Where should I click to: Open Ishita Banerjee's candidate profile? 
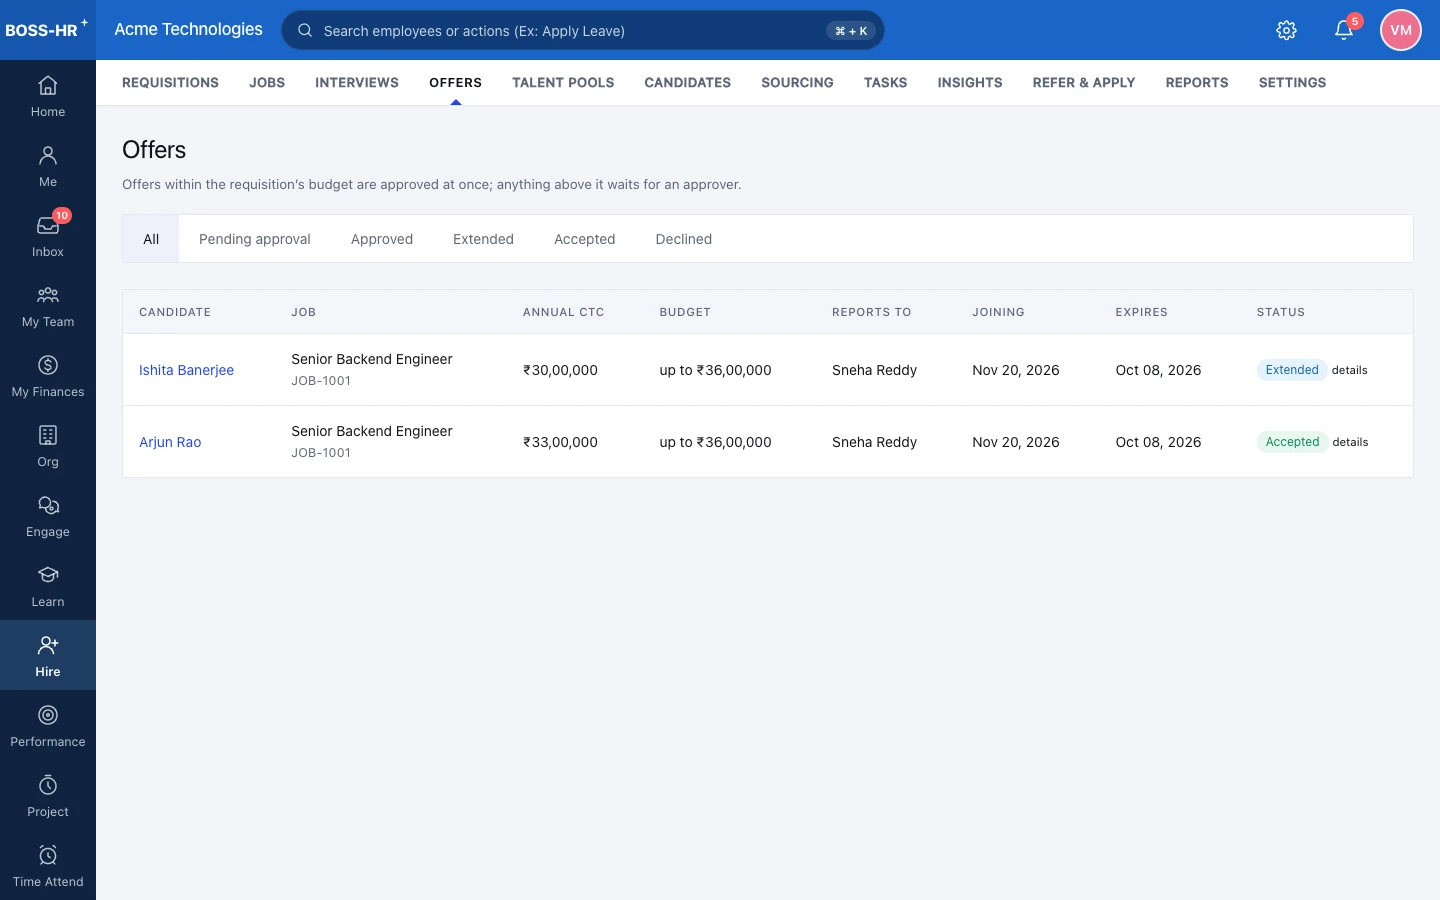point(186,370)
